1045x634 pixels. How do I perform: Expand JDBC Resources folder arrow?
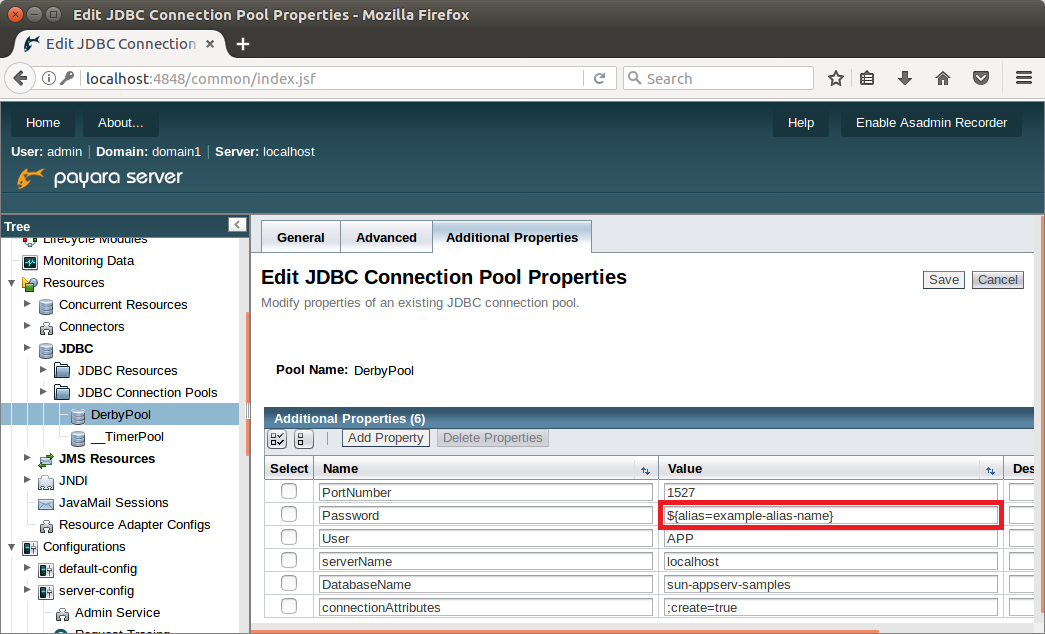click(x=43, y=369)
